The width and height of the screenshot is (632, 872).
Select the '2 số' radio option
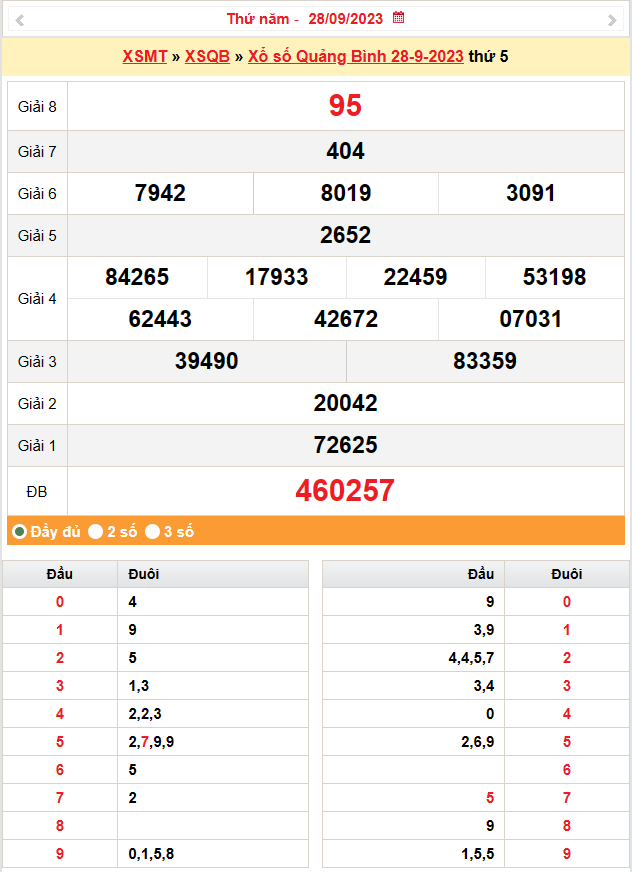coord(96,532)
